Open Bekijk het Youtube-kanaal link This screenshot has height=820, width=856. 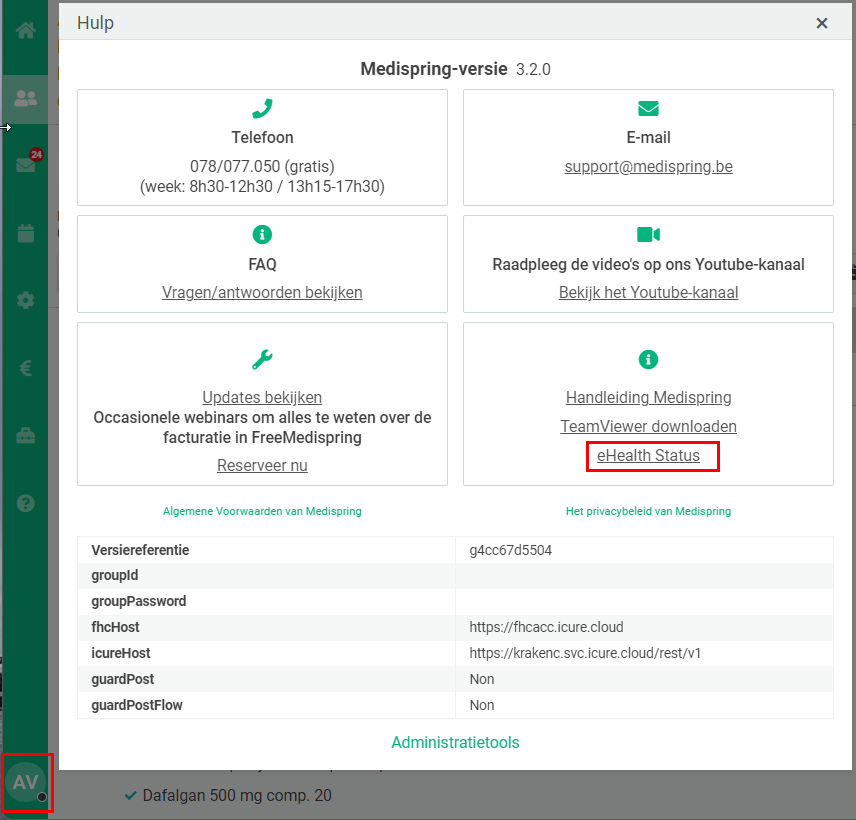648,293
